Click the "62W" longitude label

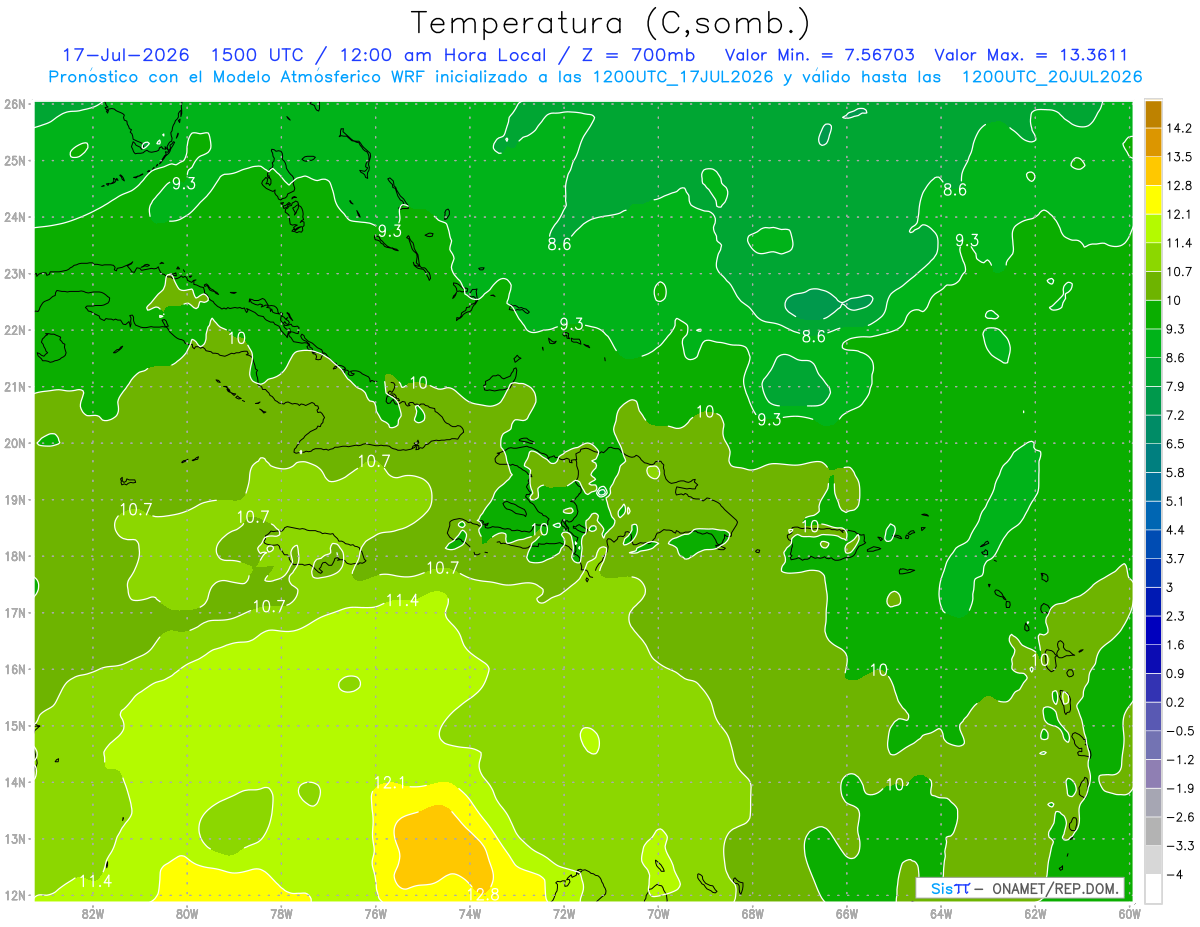point(1035,913)
